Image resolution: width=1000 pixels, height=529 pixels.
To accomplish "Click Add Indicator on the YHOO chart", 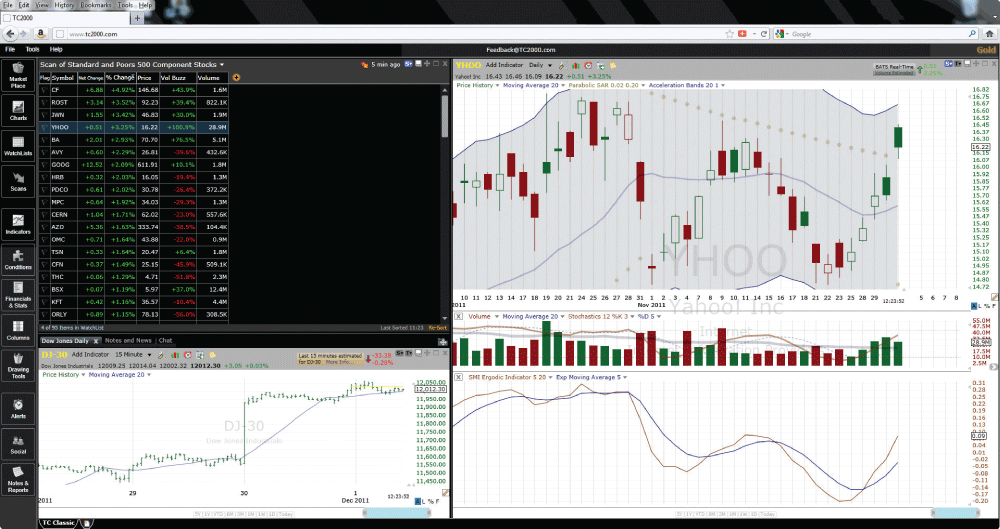I will pyautogui.click(x=504, y=64).
